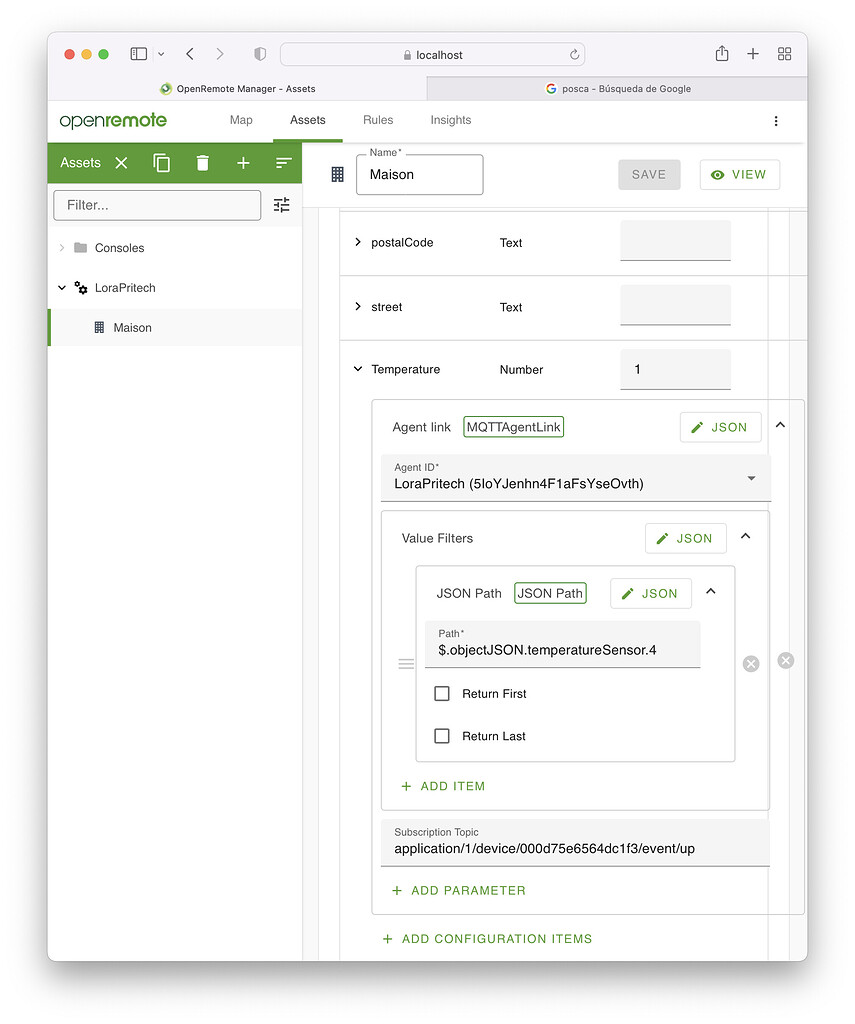Delete the Maison asset with the trash icon
Image resolution: width=855 pixels, height=1024 pixels.
click(203, 162)
